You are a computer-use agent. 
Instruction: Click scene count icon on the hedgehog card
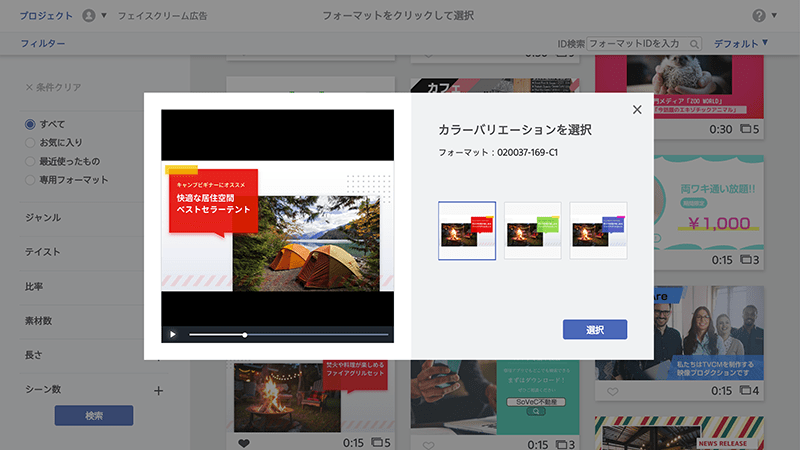tap(745, 129)
